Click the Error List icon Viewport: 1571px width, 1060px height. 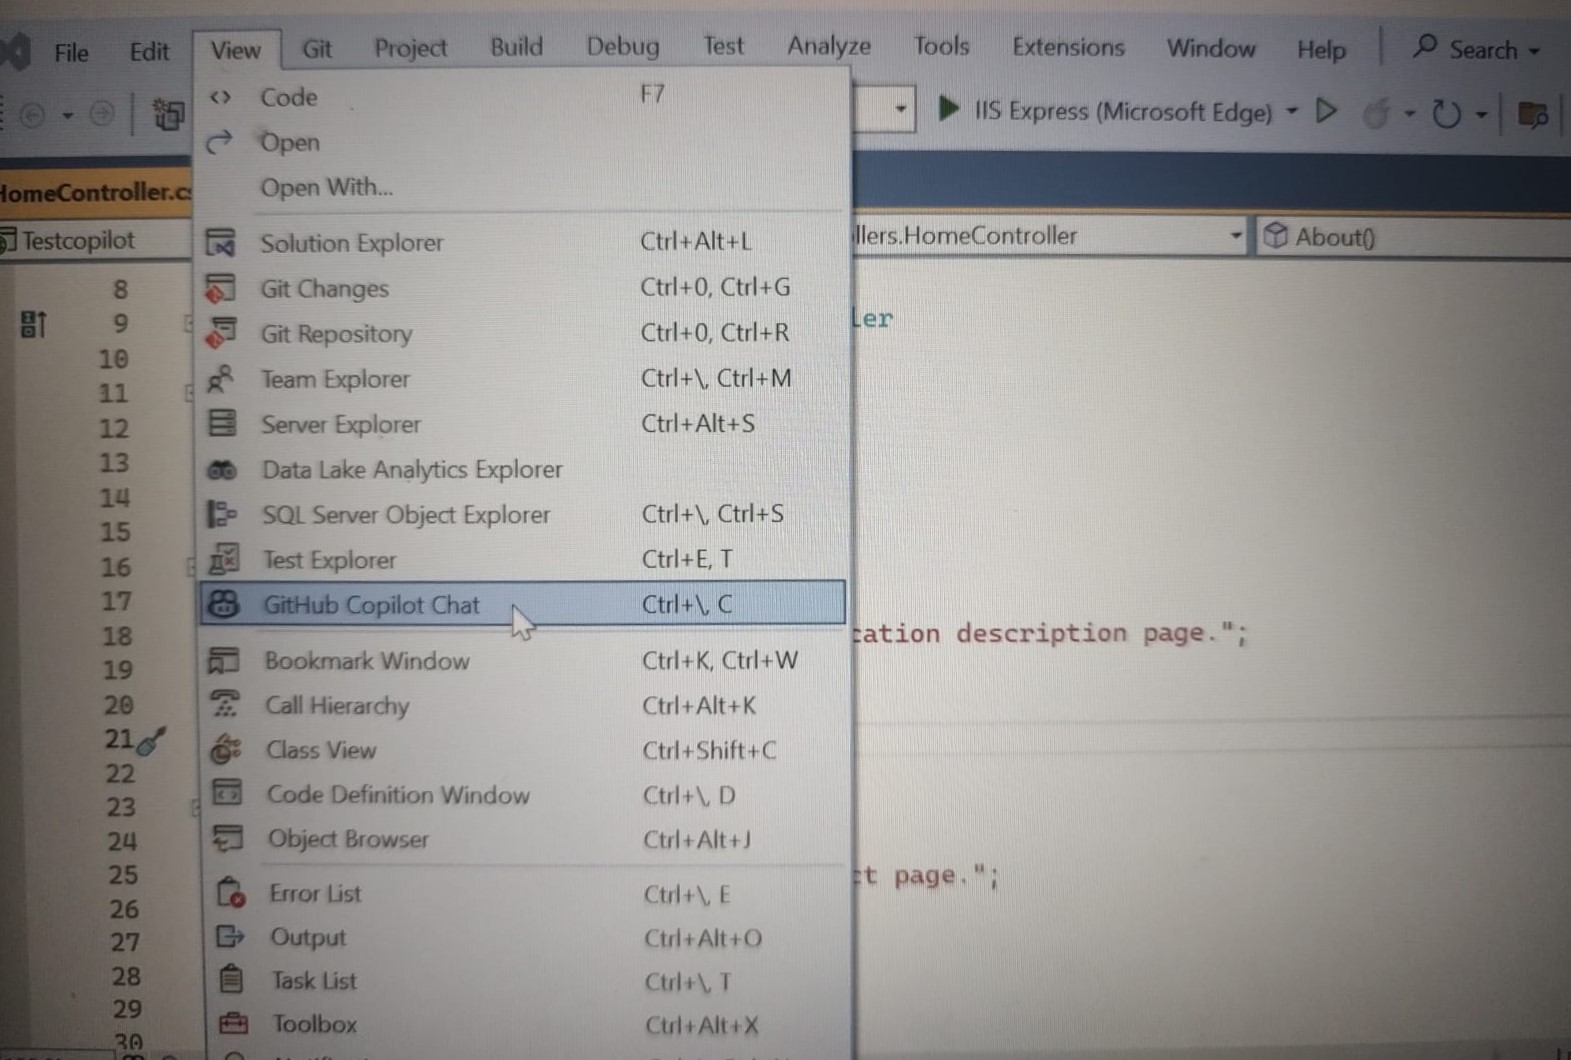(231, 893)
